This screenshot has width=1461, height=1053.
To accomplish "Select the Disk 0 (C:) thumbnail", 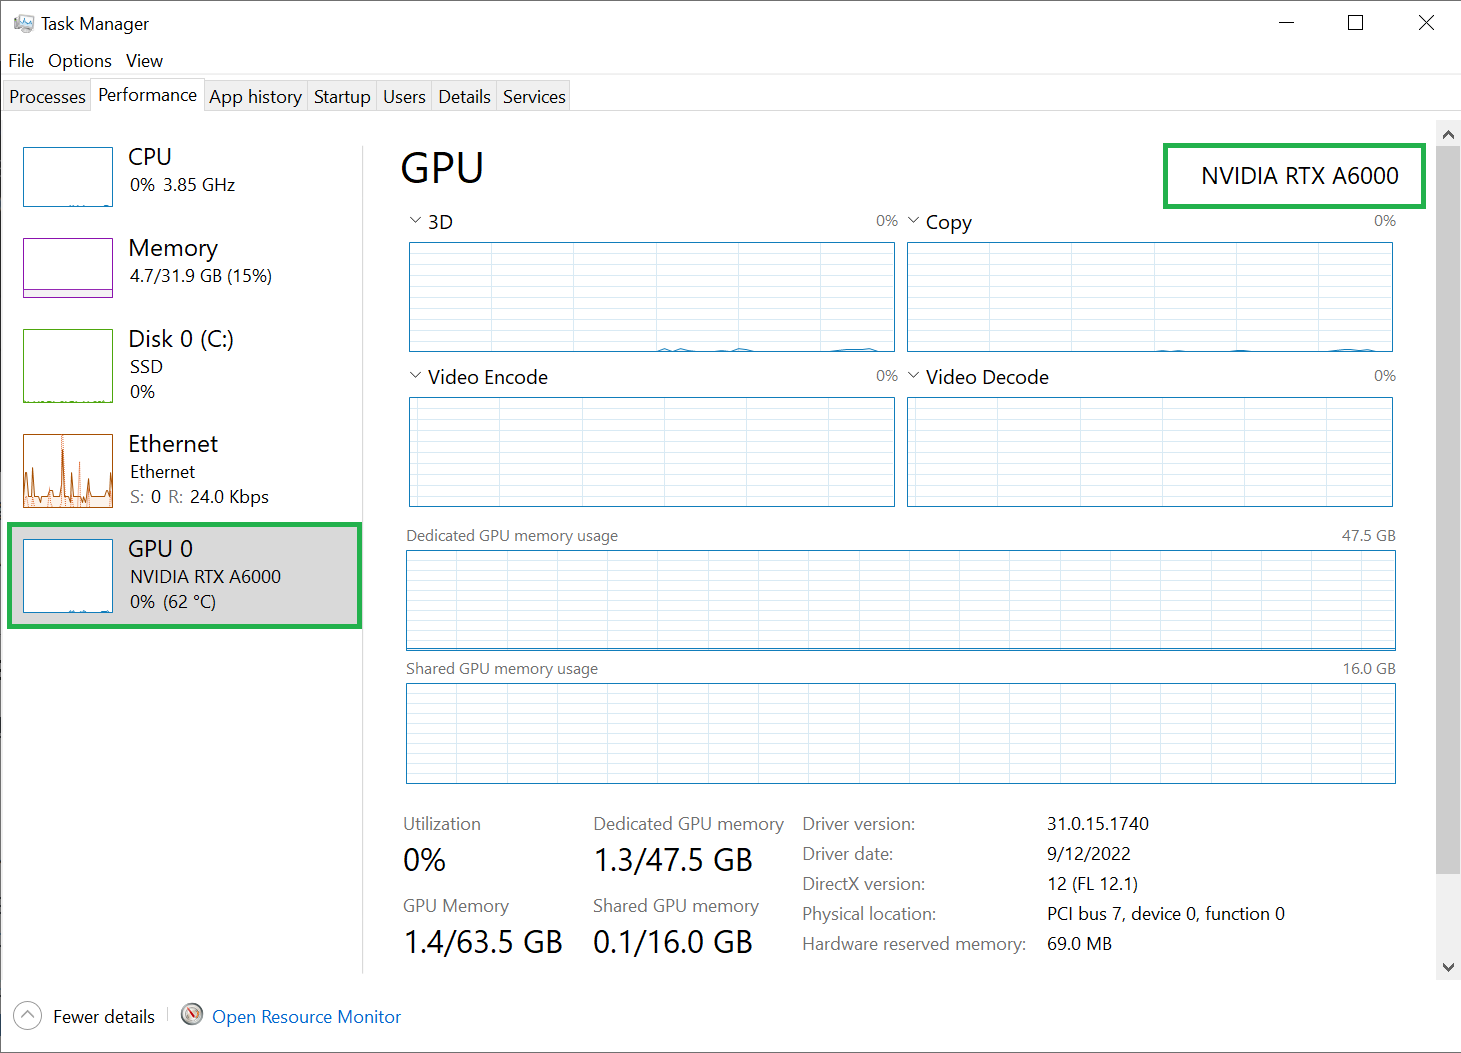I will click(67, 366).
